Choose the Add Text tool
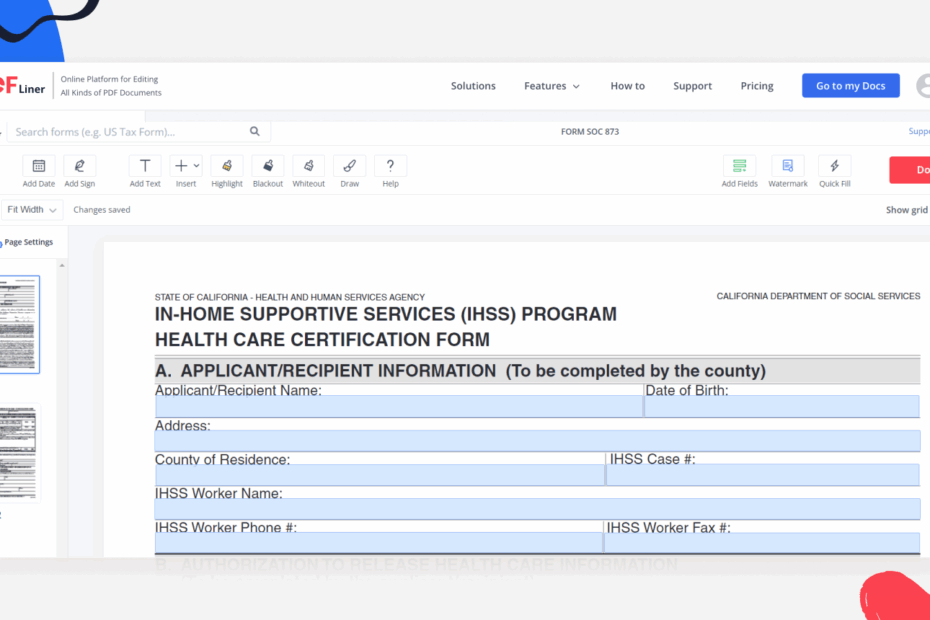 (144, 172)
